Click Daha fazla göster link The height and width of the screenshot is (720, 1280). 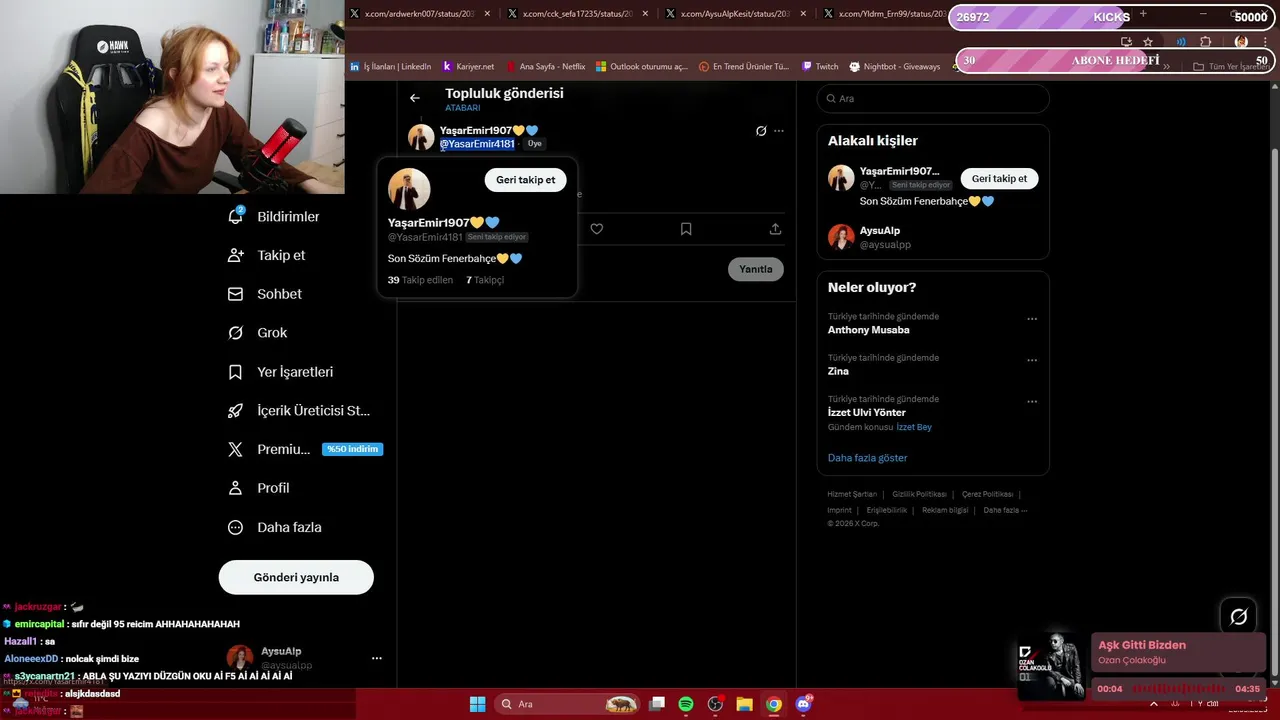[868, 458]
